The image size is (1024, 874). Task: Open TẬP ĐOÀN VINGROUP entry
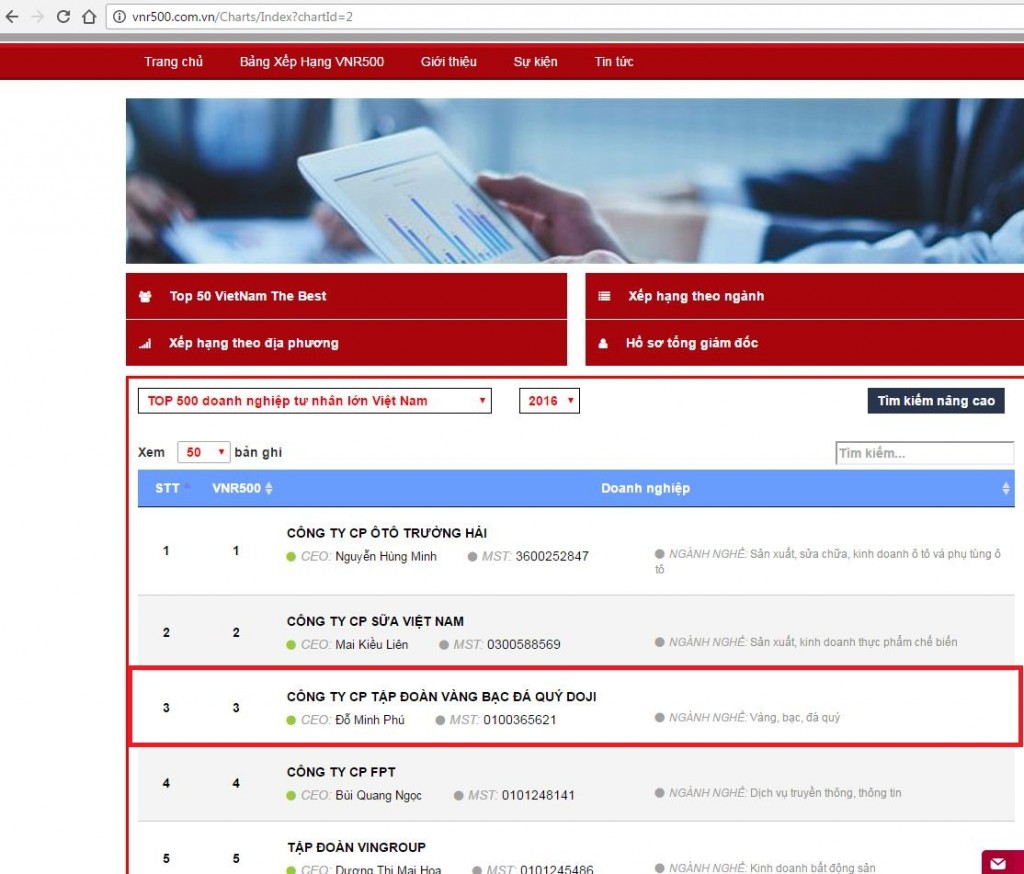click(x=357, y=847)
